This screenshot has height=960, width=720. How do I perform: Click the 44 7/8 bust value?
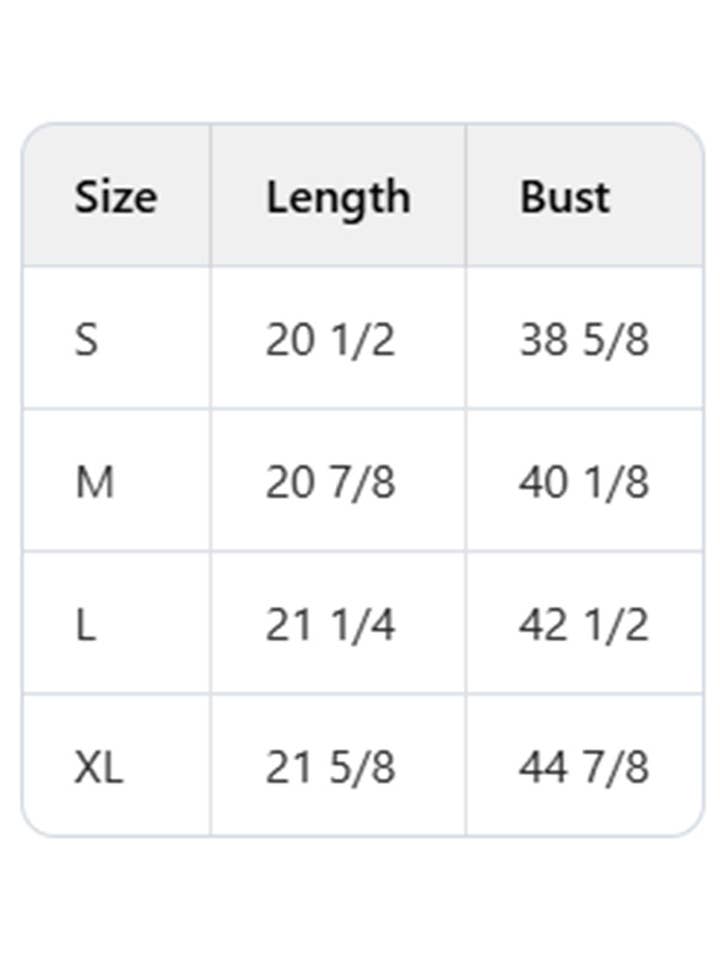pyautogui.click(x=584, y=768)
